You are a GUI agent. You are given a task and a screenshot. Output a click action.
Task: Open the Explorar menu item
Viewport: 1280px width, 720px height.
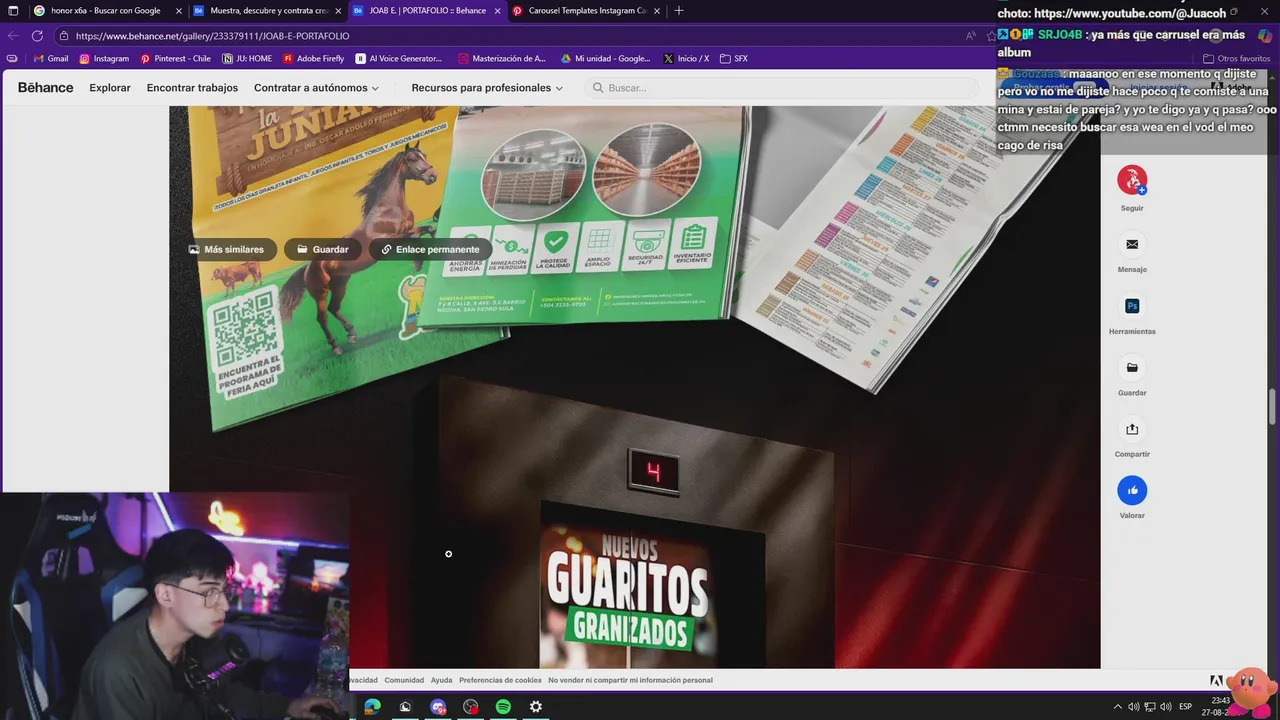coord(110,88)
